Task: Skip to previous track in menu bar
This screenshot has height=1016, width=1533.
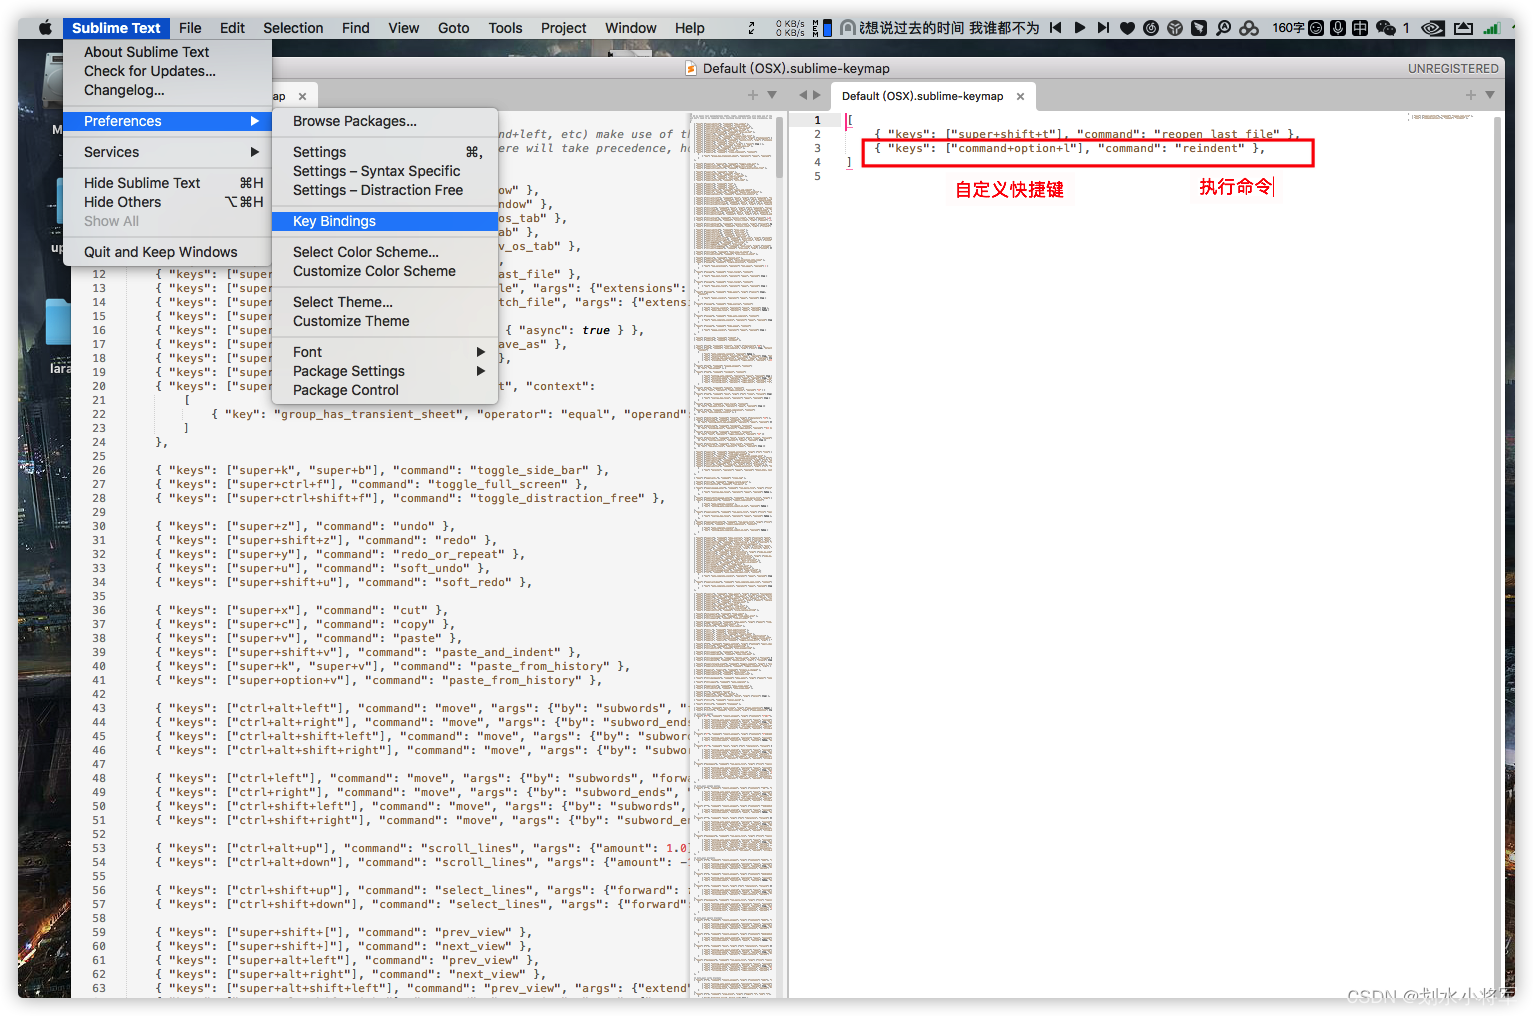Action: click(1055, 28)
